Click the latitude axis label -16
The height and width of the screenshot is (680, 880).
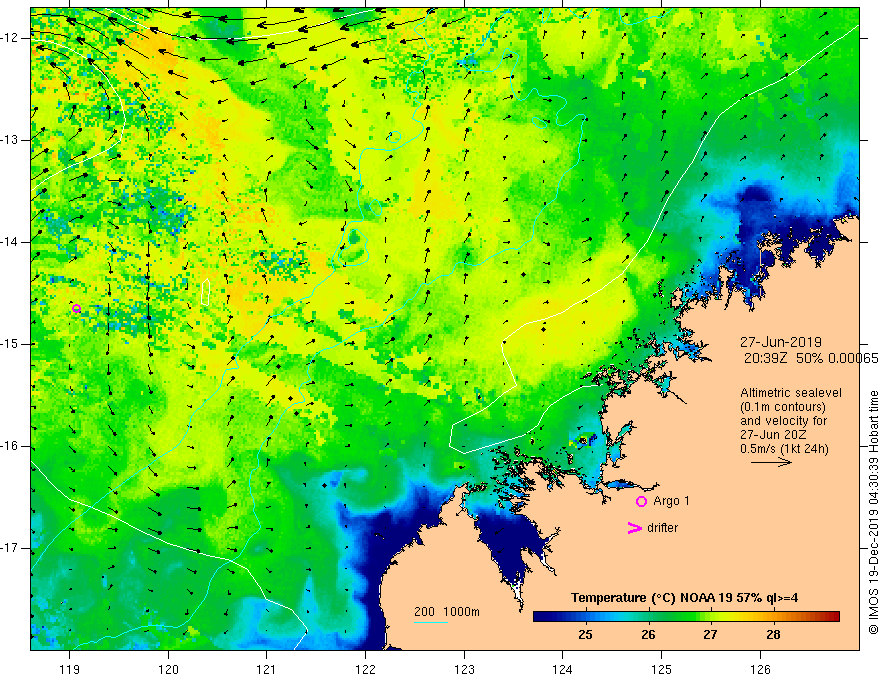coord(9,446)
